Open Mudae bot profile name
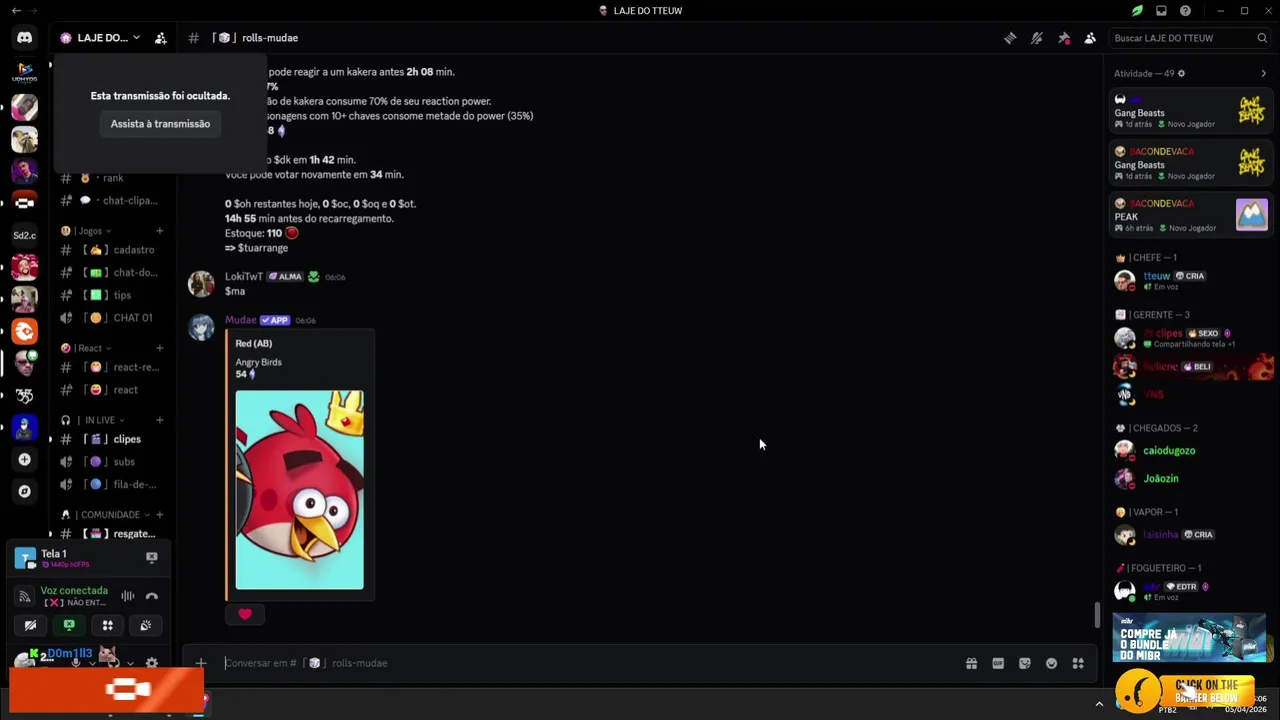 [x=240, y=320]
